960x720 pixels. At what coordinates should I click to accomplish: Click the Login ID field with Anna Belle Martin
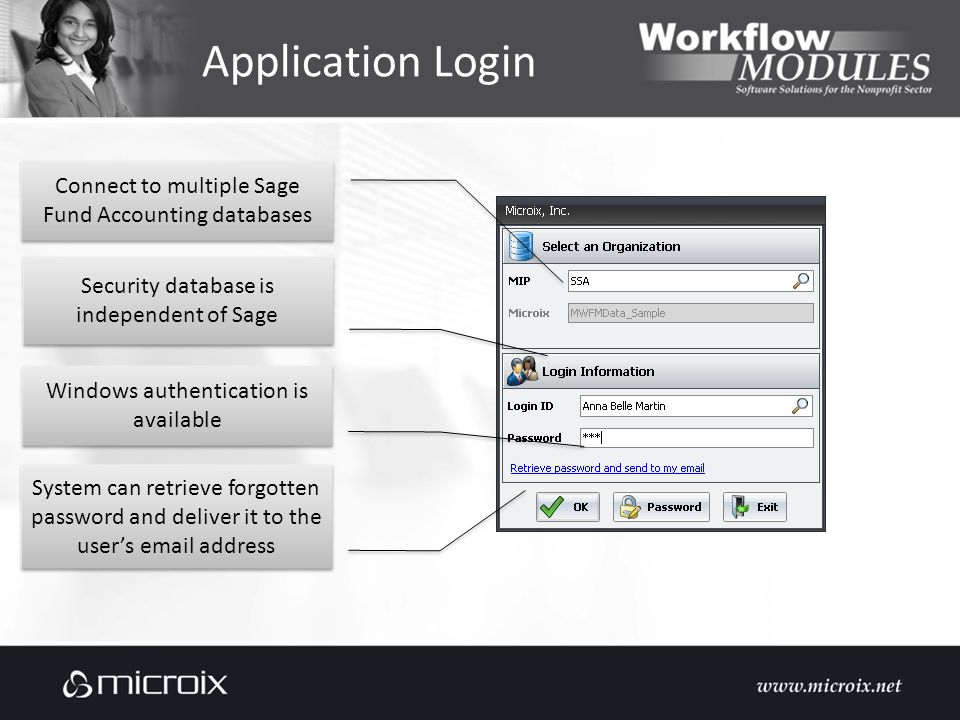pos(696,406)
